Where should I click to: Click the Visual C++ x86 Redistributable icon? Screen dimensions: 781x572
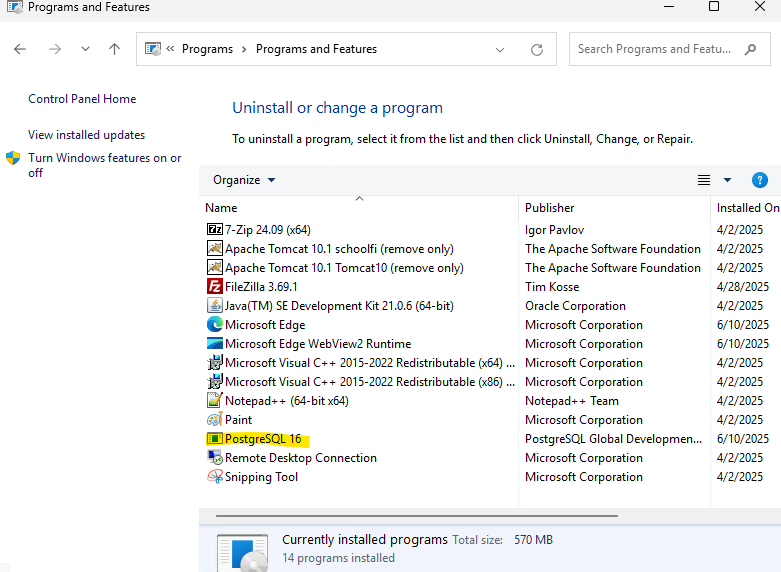point(215,381)
